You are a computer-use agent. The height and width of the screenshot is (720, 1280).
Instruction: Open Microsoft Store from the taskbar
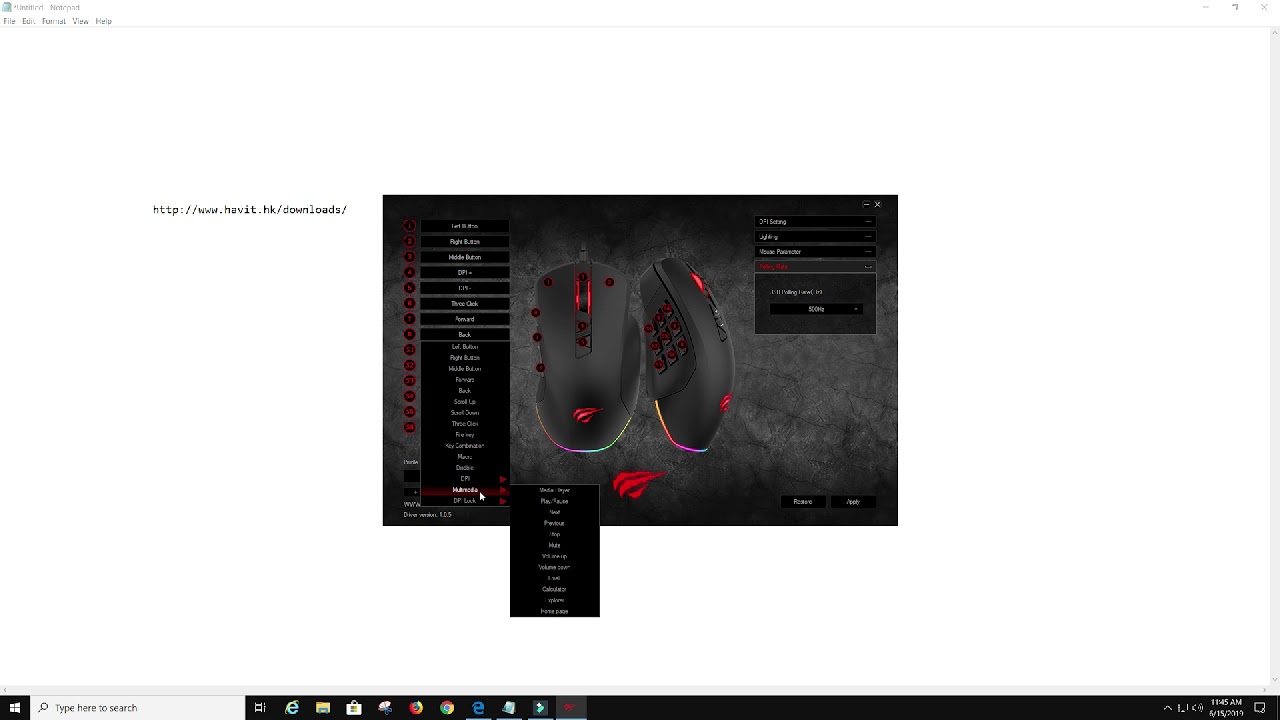click(x=354, y=708)
